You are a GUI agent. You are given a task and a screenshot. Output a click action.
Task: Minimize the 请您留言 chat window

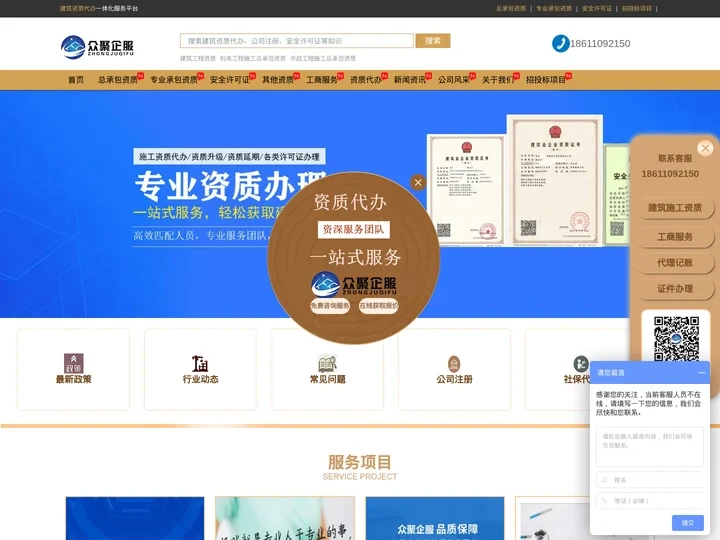click(x=701, y=372)
